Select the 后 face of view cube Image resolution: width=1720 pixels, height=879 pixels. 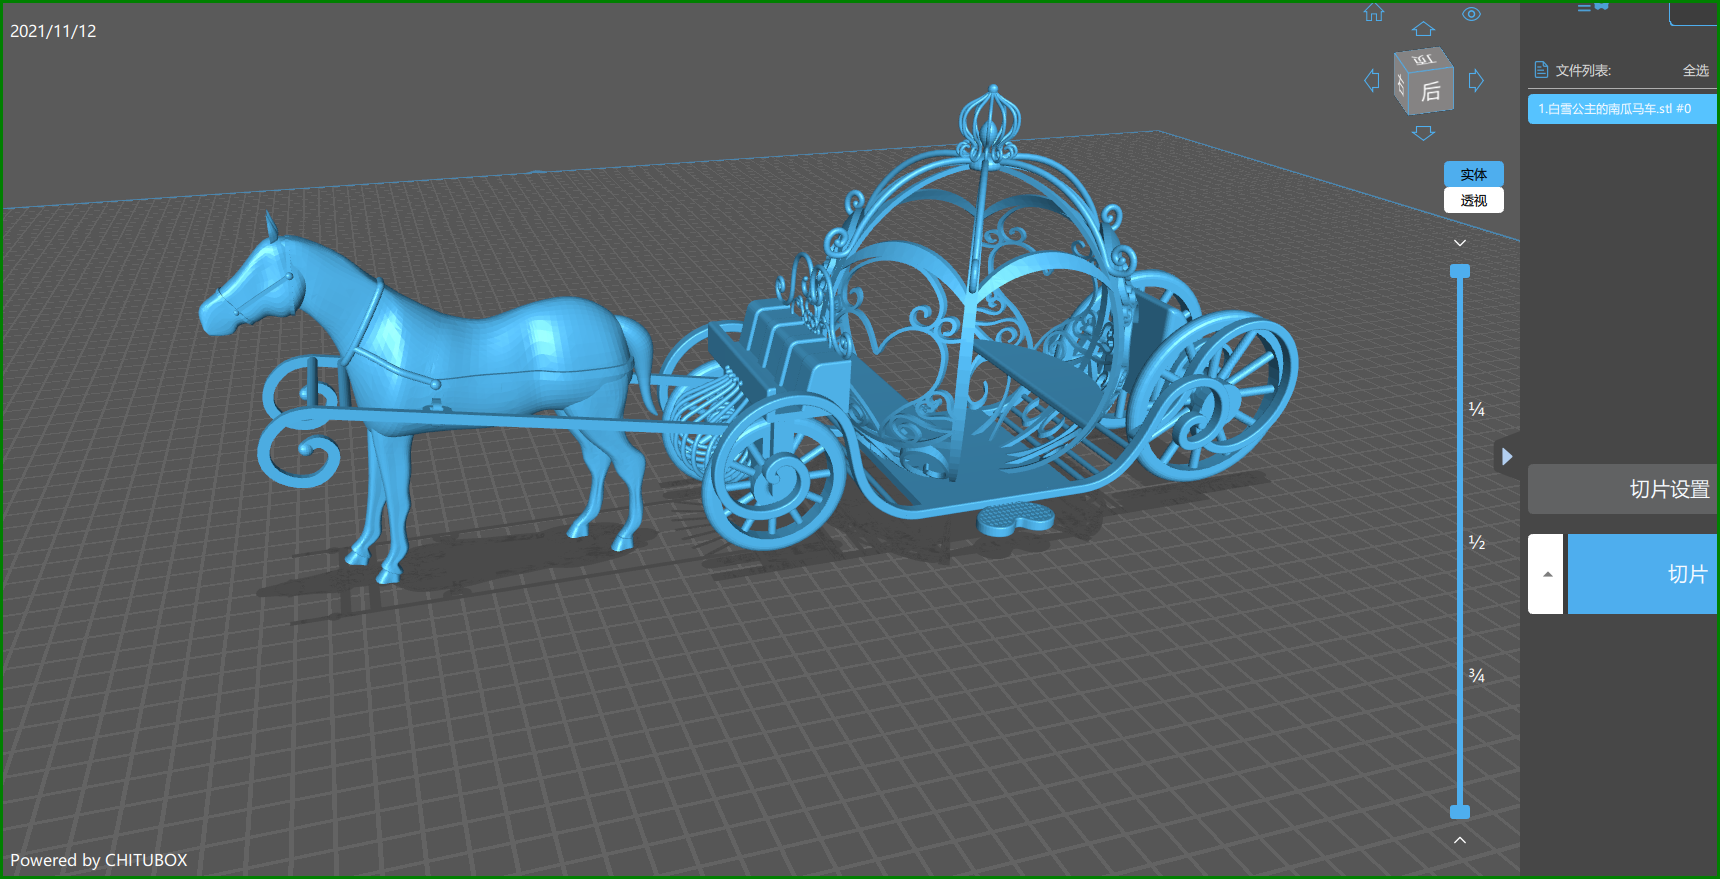[x=1431, y=91]
